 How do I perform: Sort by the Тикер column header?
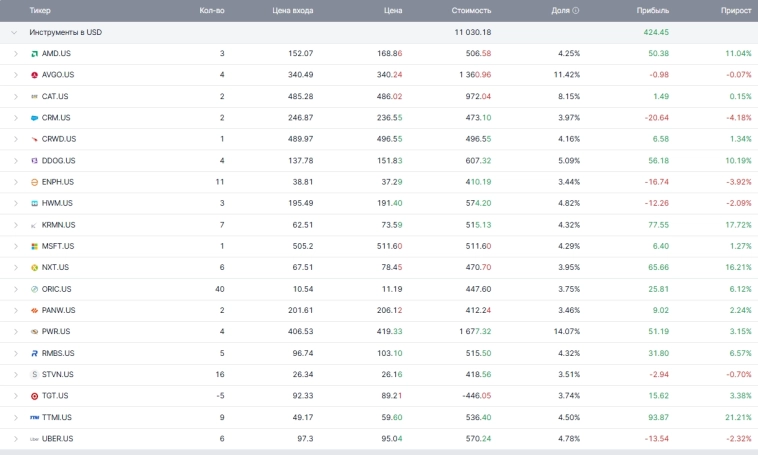[40, 10]
